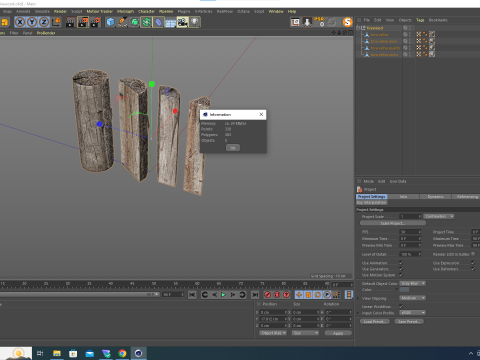Viewport: 480px width, 360px height.
Task: Click Render to Picture Viewer icon
Action: click(x=83, y=22)
